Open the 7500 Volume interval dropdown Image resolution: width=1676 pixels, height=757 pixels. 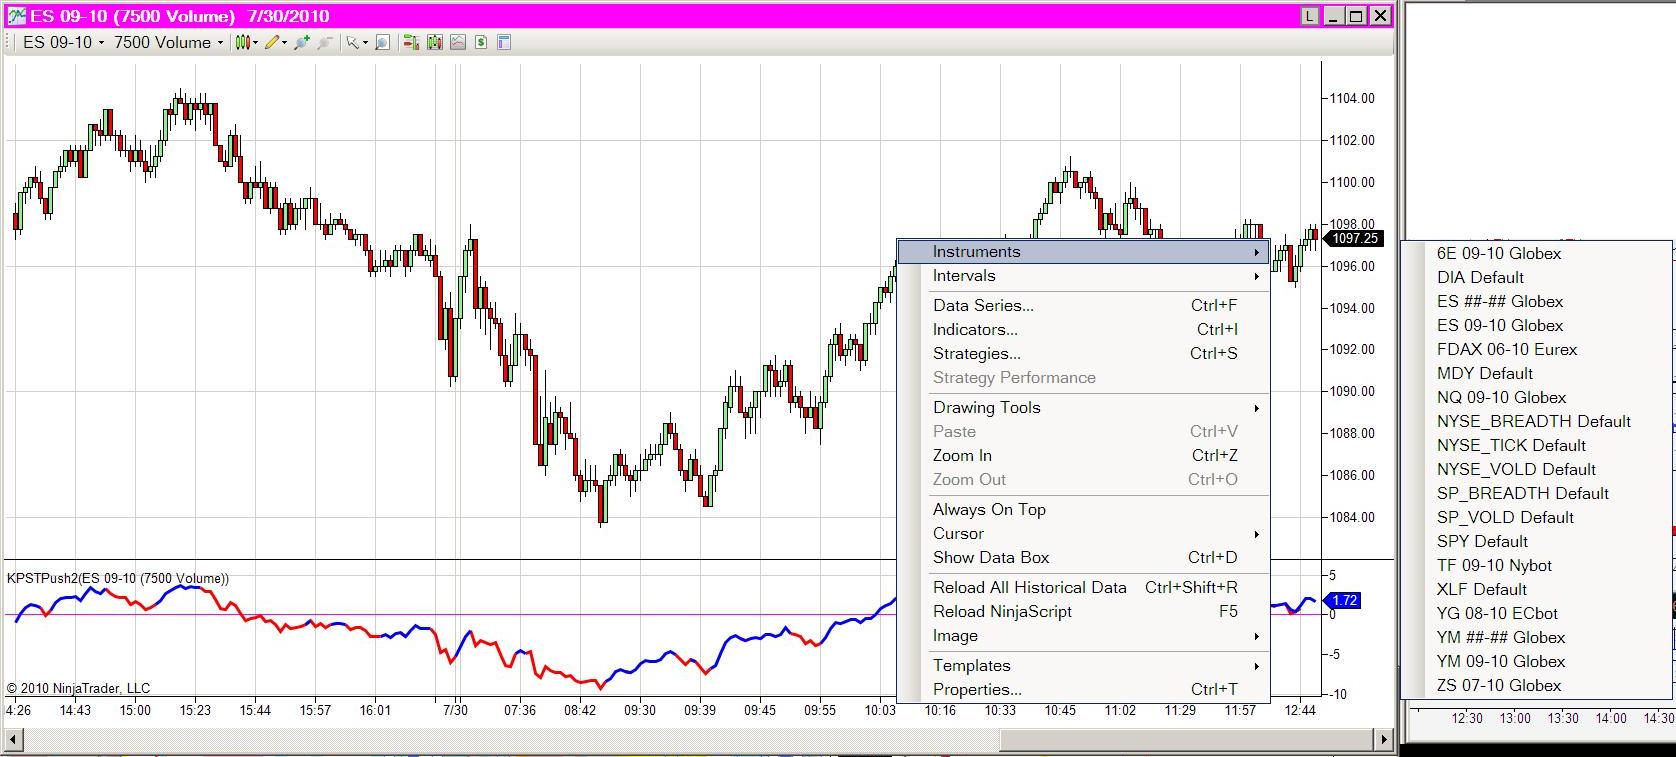168,42
